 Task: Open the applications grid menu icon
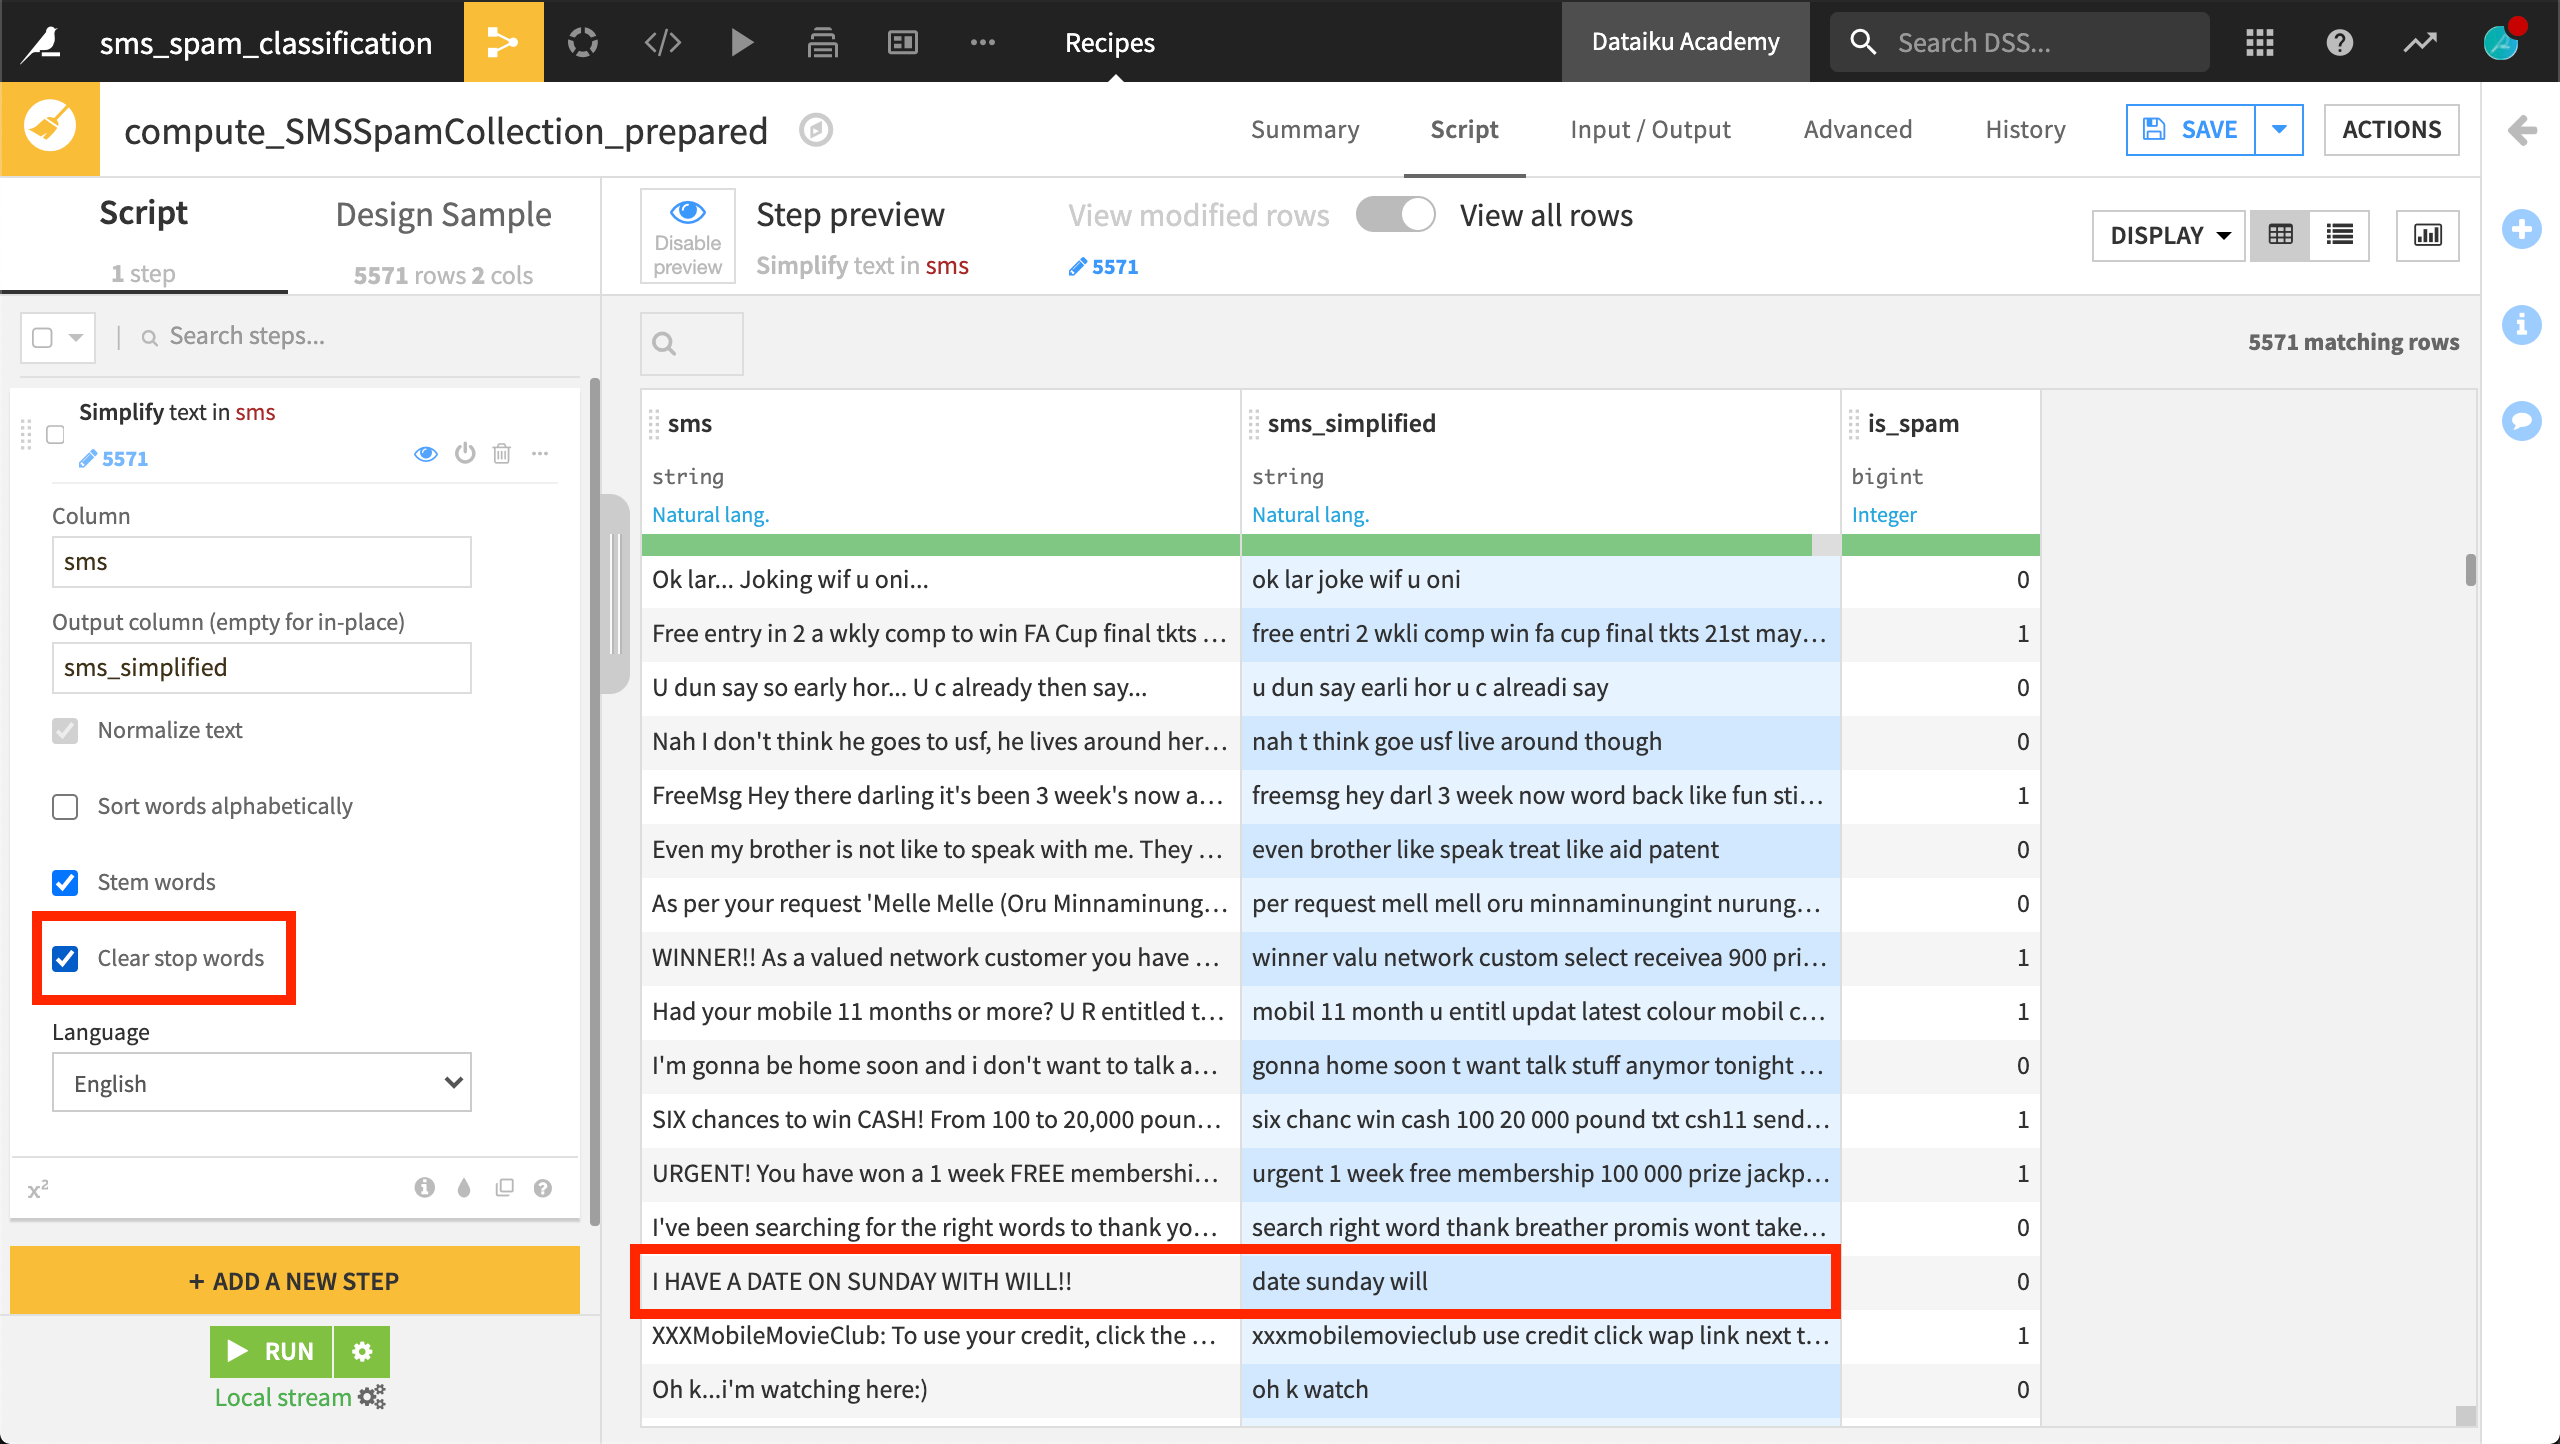[2259, 42]
